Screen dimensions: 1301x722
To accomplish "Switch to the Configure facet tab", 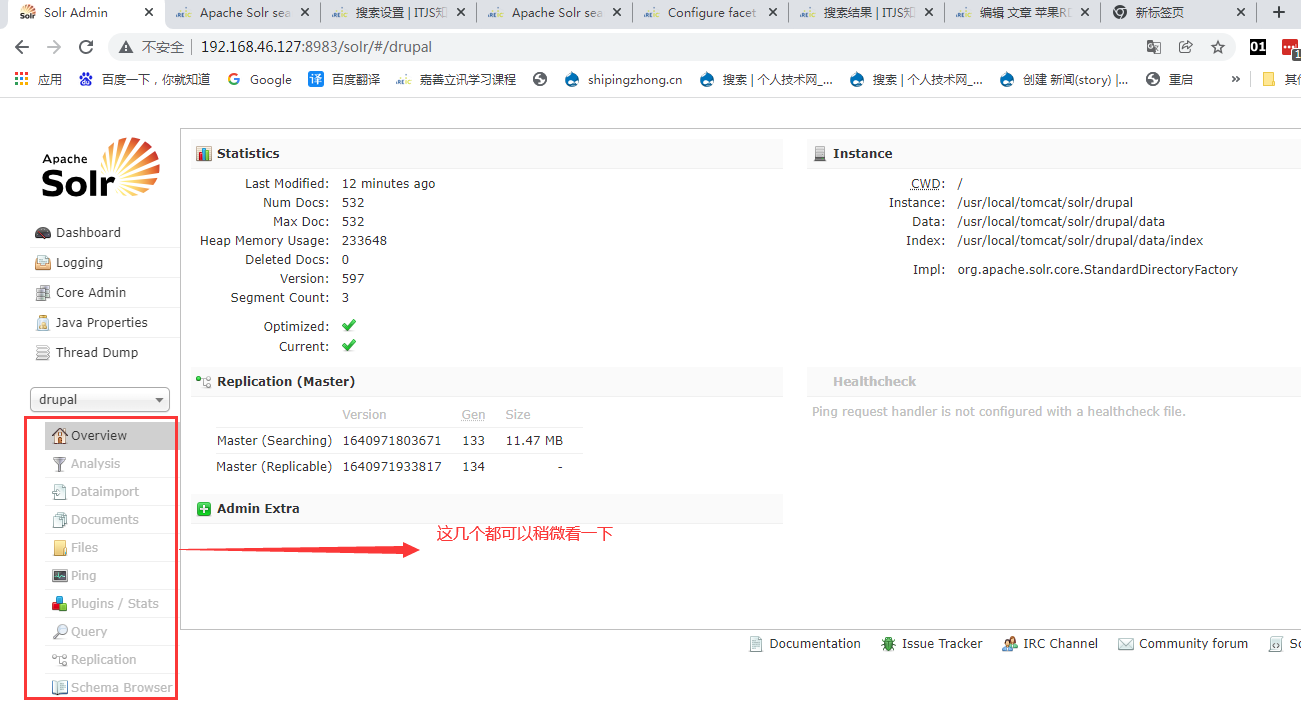I will coord(710,13).
